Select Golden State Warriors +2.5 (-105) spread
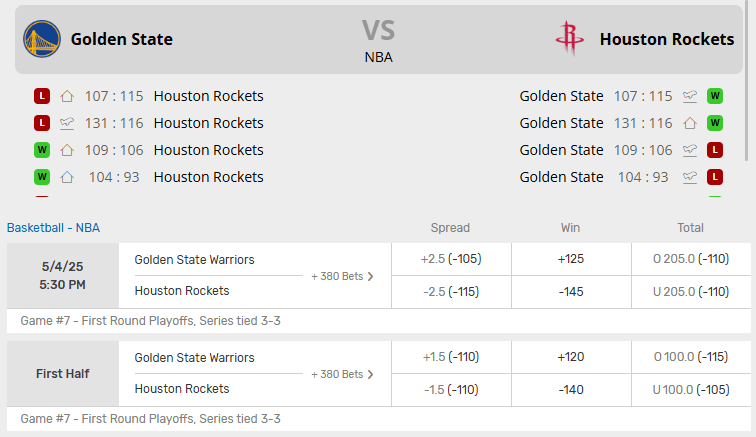This screenshot has height=437, width=756. [451, 259]
